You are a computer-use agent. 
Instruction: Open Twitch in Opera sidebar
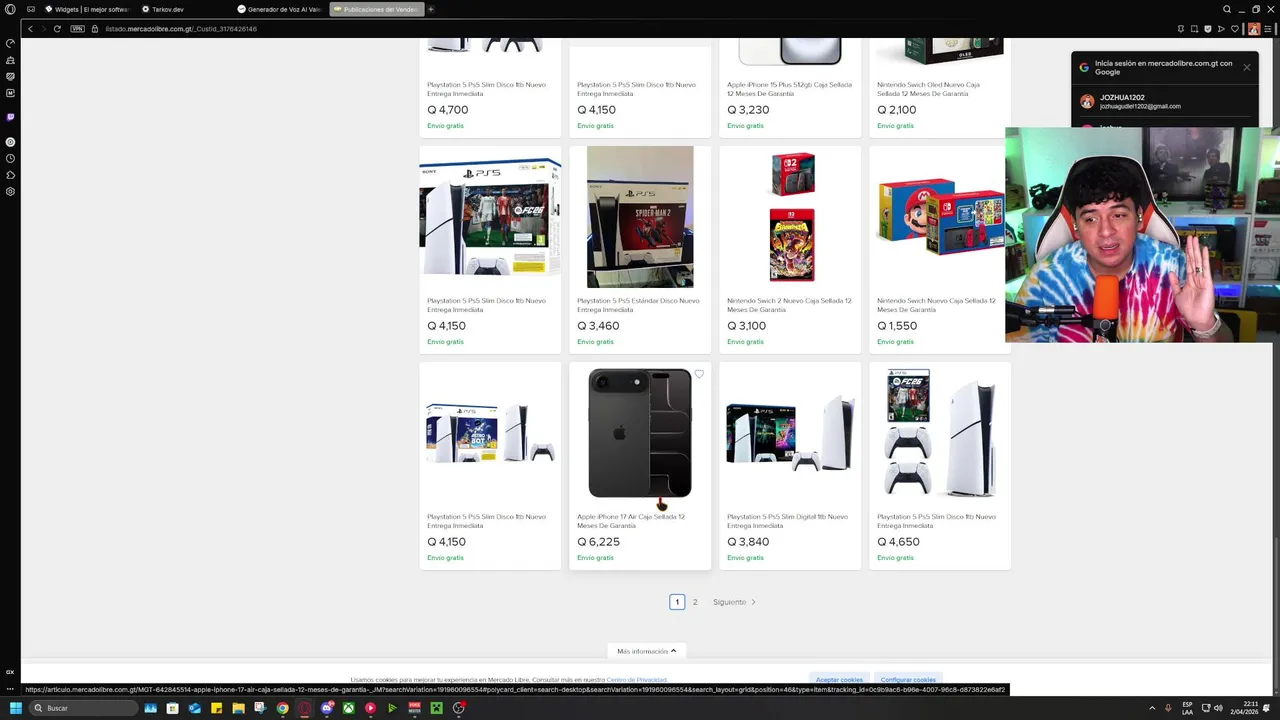point(10,117)
